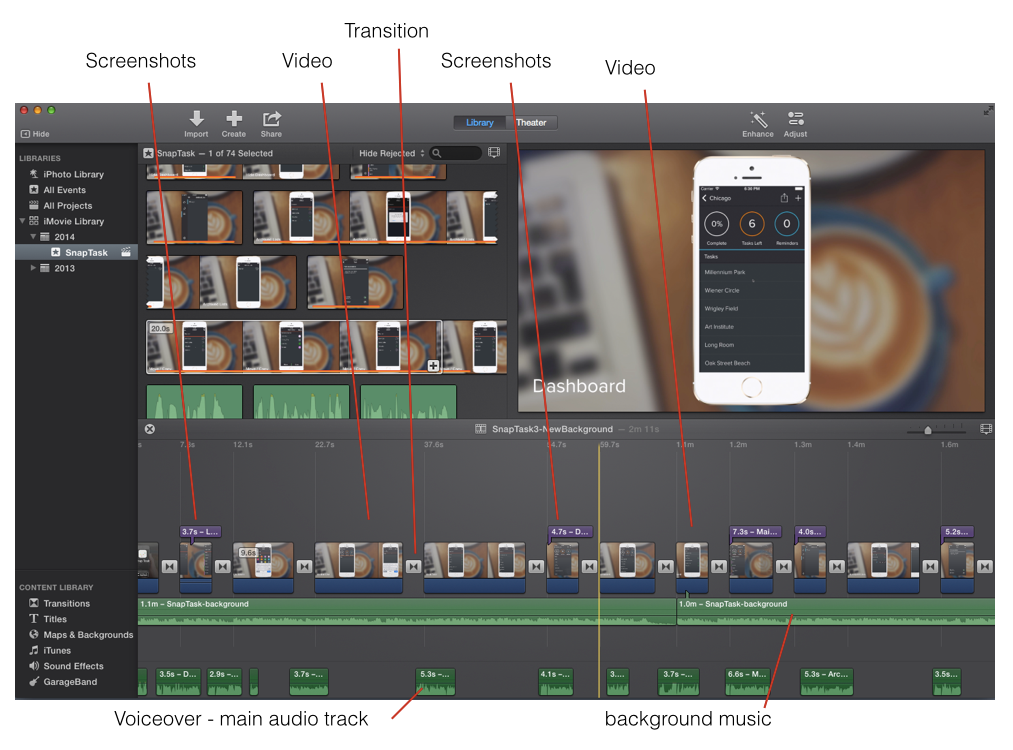The width and height of the screenshot is (1013, 750).
Task: Click the SnapTask3-NewBackground project title
Action: point(552,429)
